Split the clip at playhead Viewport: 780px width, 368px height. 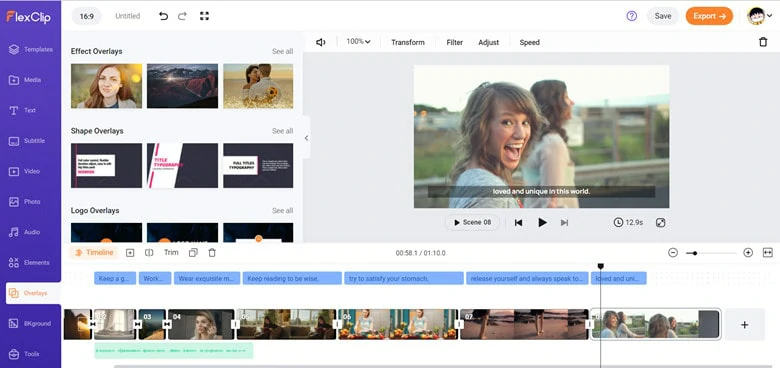[149, 253]
